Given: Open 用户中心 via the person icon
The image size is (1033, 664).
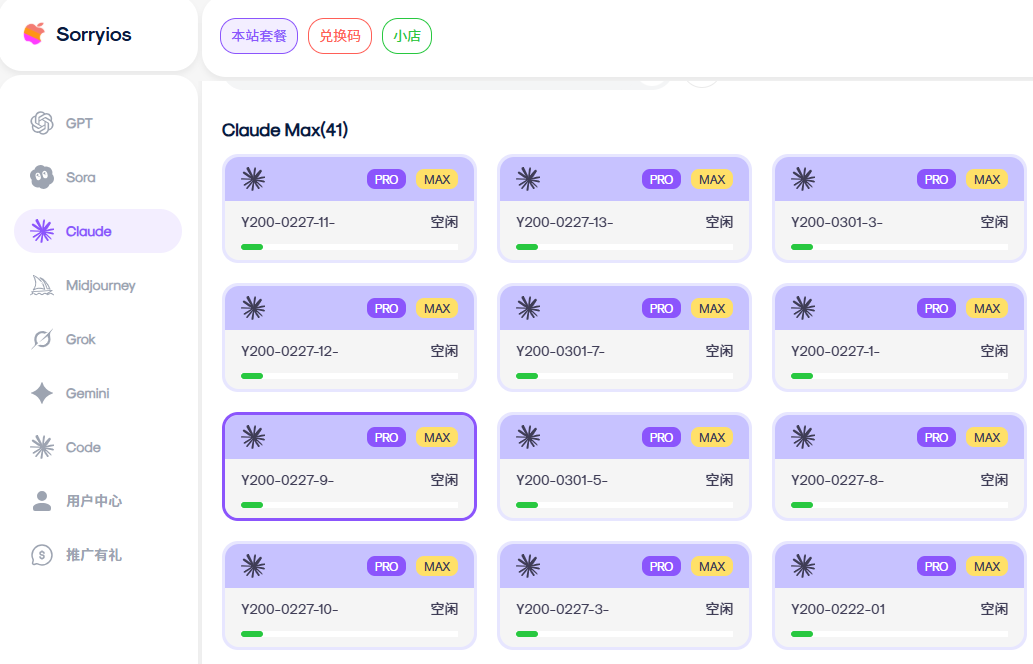Looking at the screenshot, I should click(42, 501).
